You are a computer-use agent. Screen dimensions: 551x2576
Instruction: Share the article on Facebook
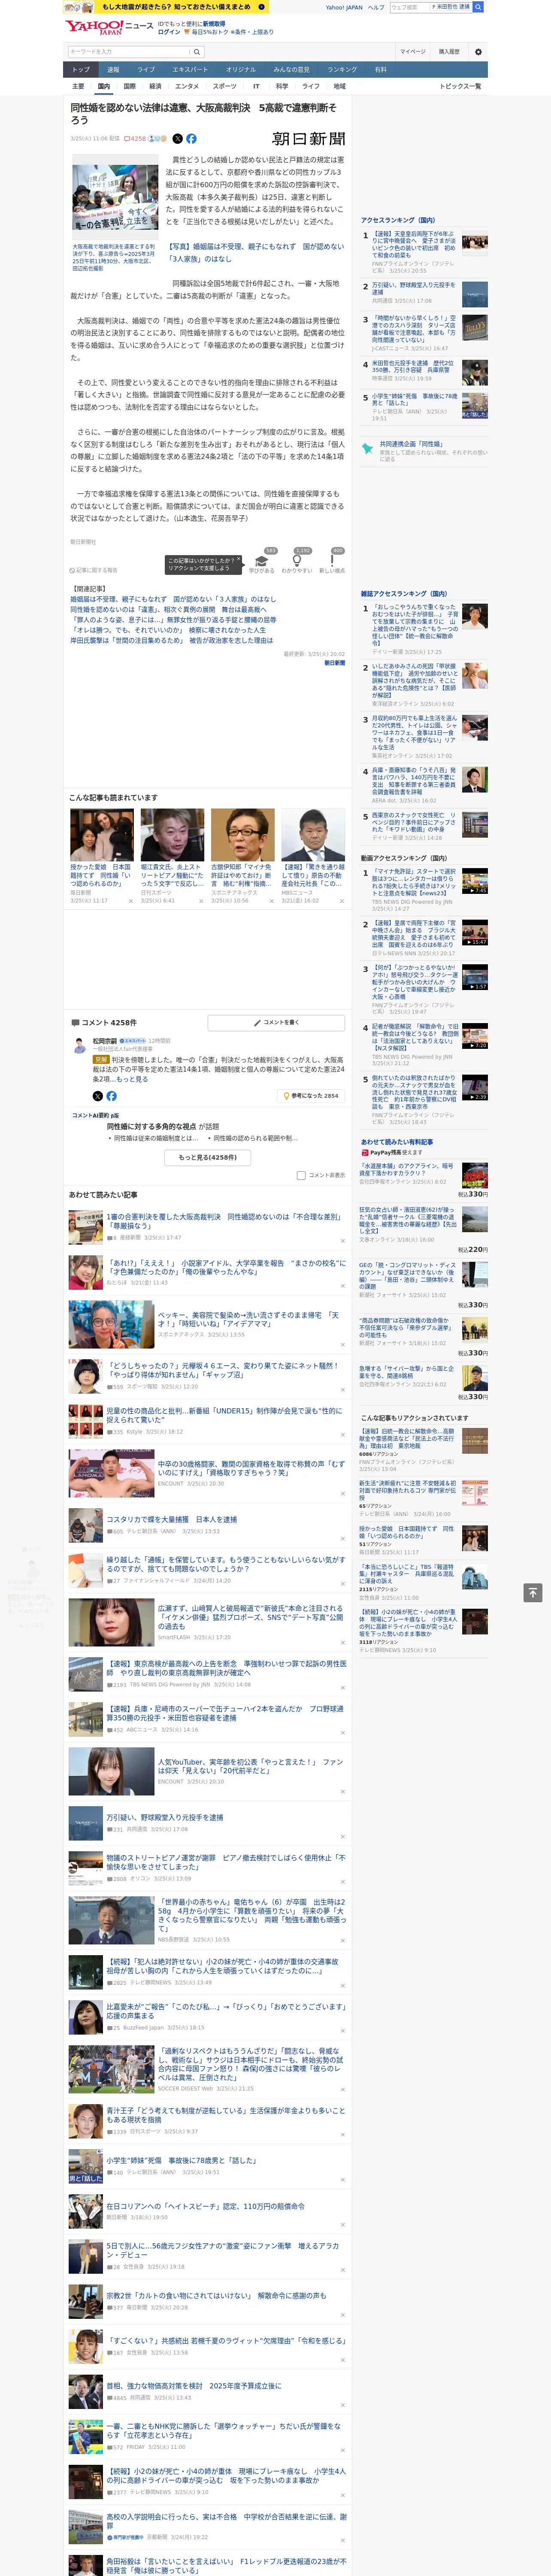tap(191, 139)
